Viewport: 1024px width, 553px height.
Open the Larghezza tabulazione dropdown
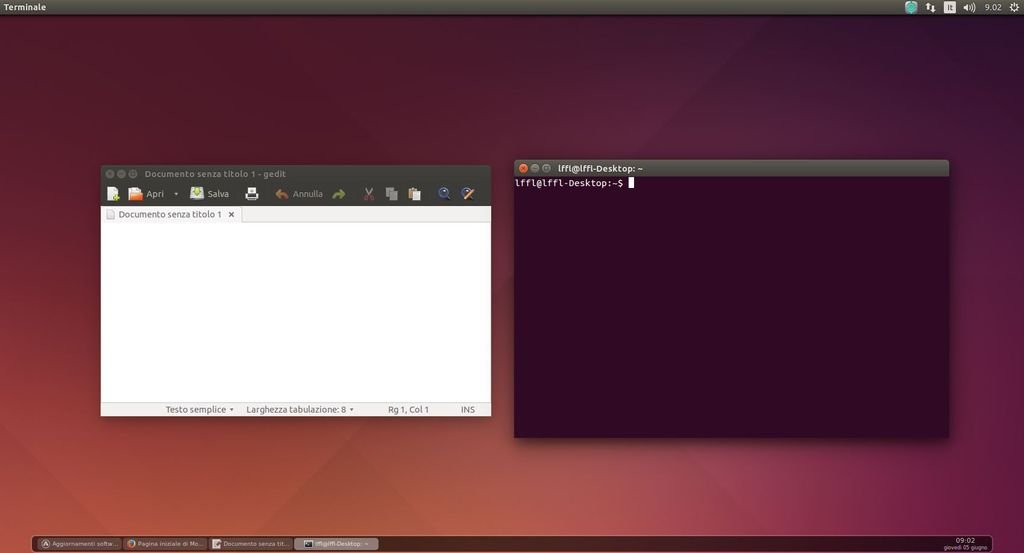pyautogui.click(x=300, y=410)
